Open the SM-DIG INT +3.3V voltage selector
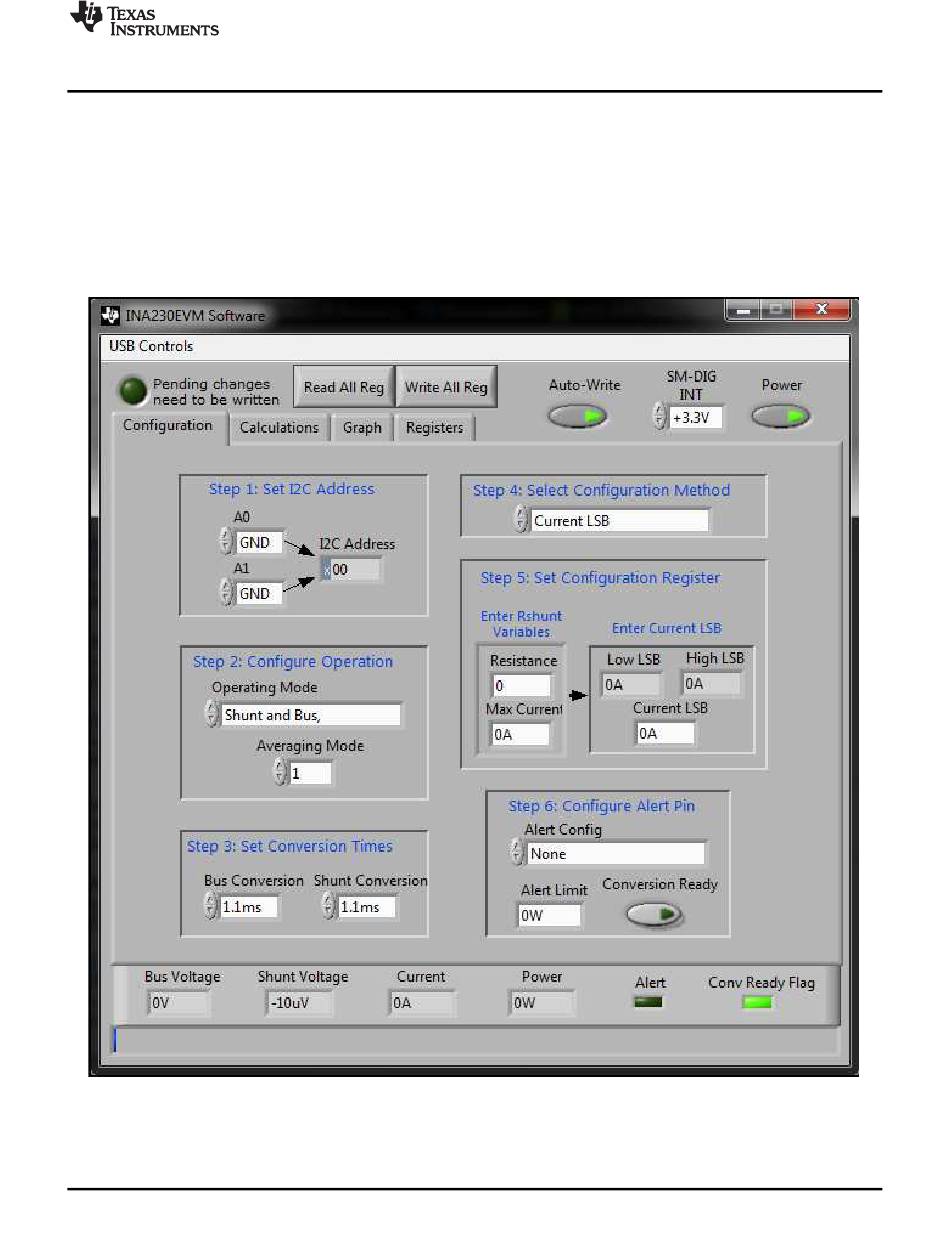Screen dimensions: 950x1241 pos(696,417)
